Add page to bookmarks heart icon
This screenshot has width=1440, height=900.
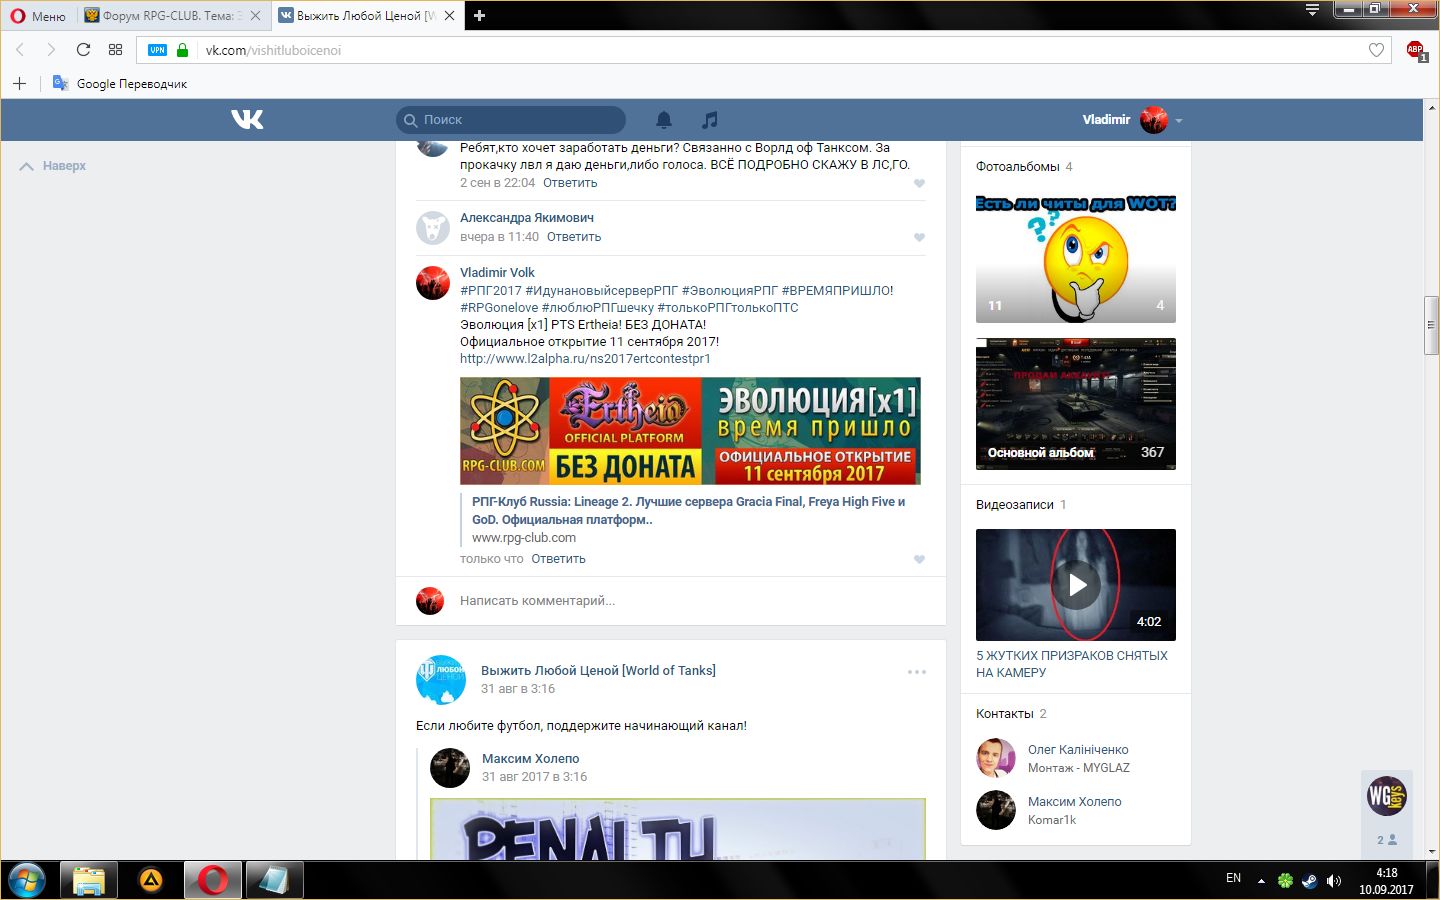click(x=1376, y=50)
